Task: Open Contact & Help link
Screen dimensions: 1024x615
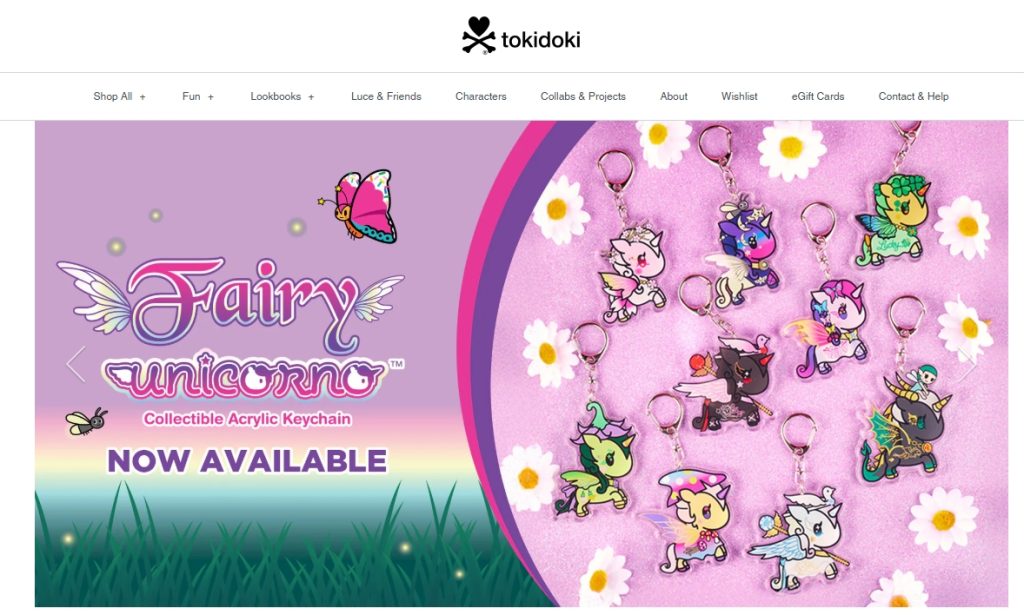Action: pos(913,96)
